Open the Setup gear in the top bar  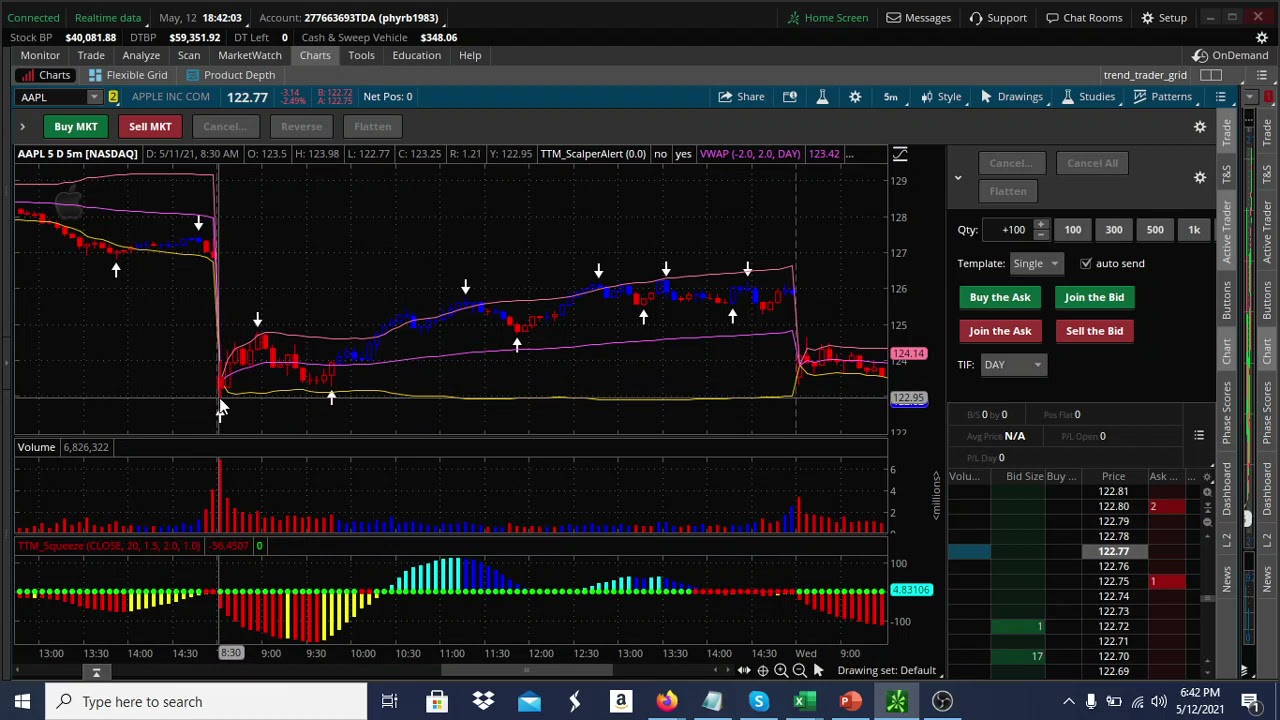pyautogui.click(x=1164, y=18)
